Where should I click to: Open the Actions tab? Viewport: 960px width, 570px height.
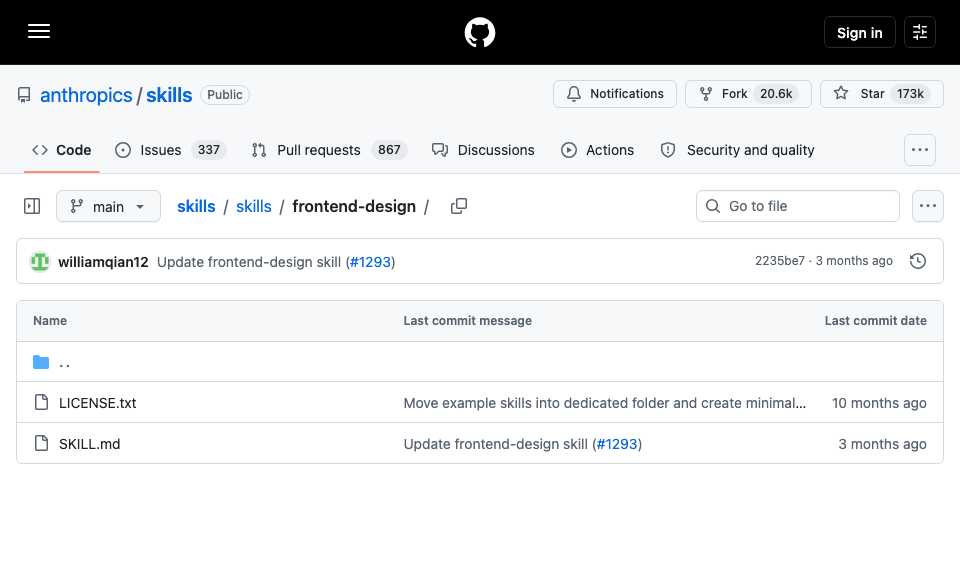coord(597,150)
